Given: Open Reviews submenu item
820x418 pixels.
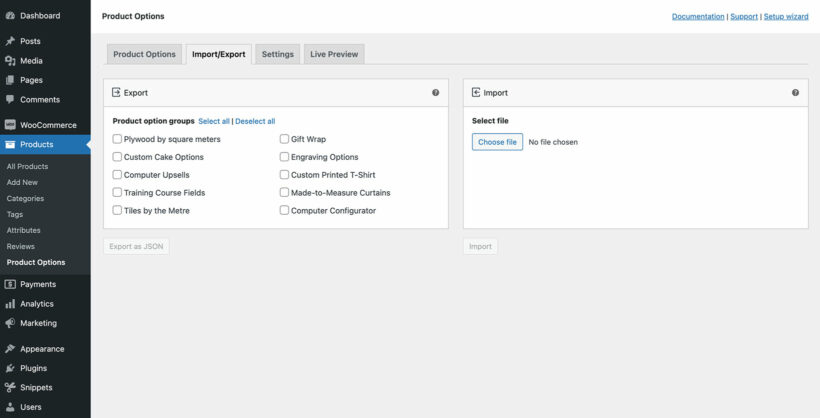Looking at the screenshot, I should [20, 246].
